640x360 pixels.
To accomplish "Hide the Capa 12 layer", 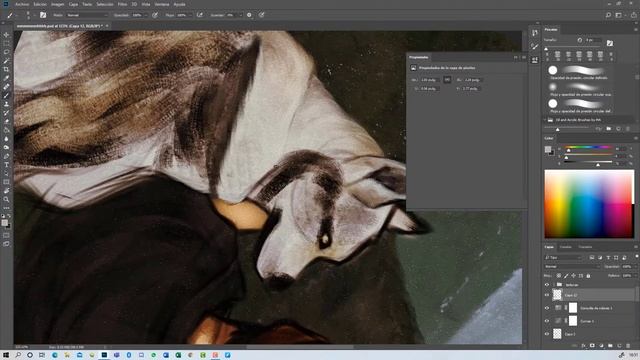I will click(x=547, y=295).
